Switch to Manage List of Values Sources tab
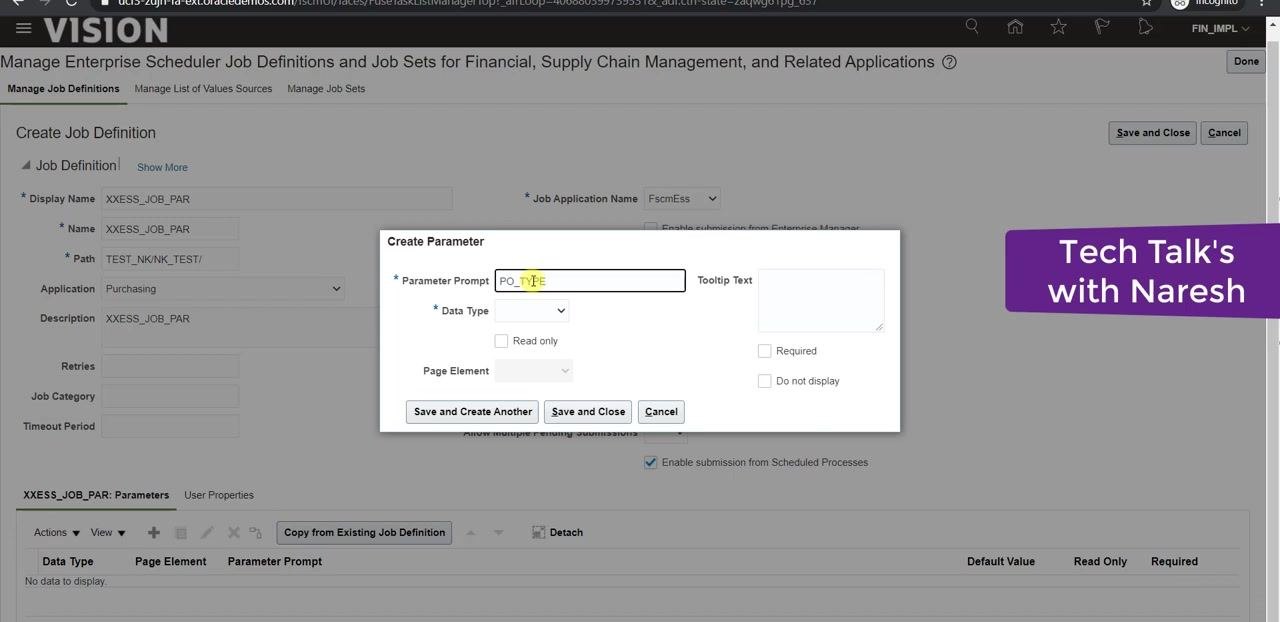 click(203, 89)
